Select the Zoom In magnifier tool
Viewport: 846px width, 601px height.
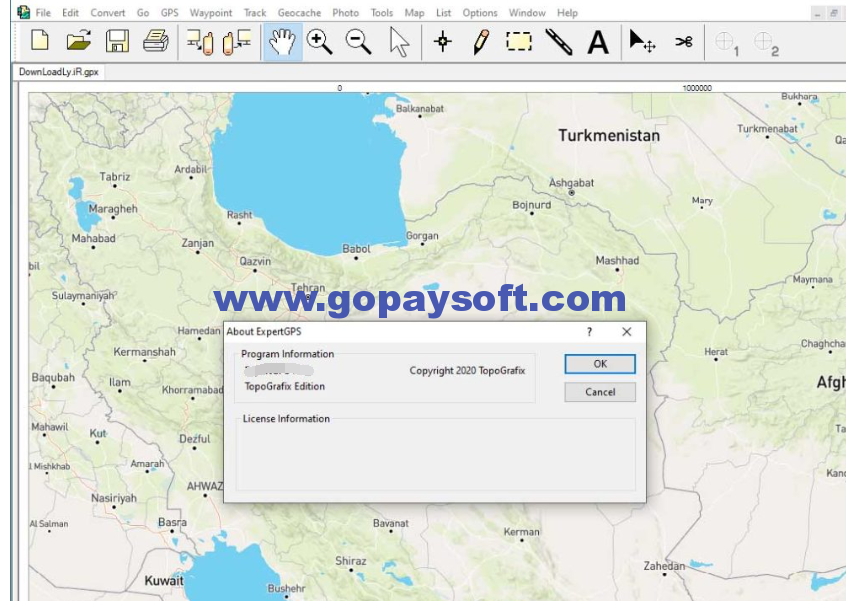coord(319,42)
